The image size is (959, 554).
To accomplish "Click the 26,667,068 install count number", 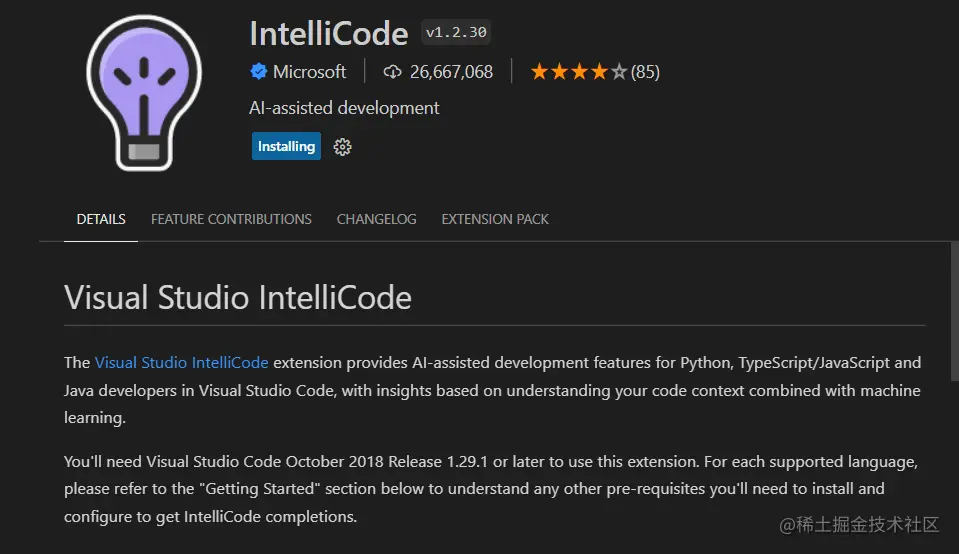I will coord(451,72).
